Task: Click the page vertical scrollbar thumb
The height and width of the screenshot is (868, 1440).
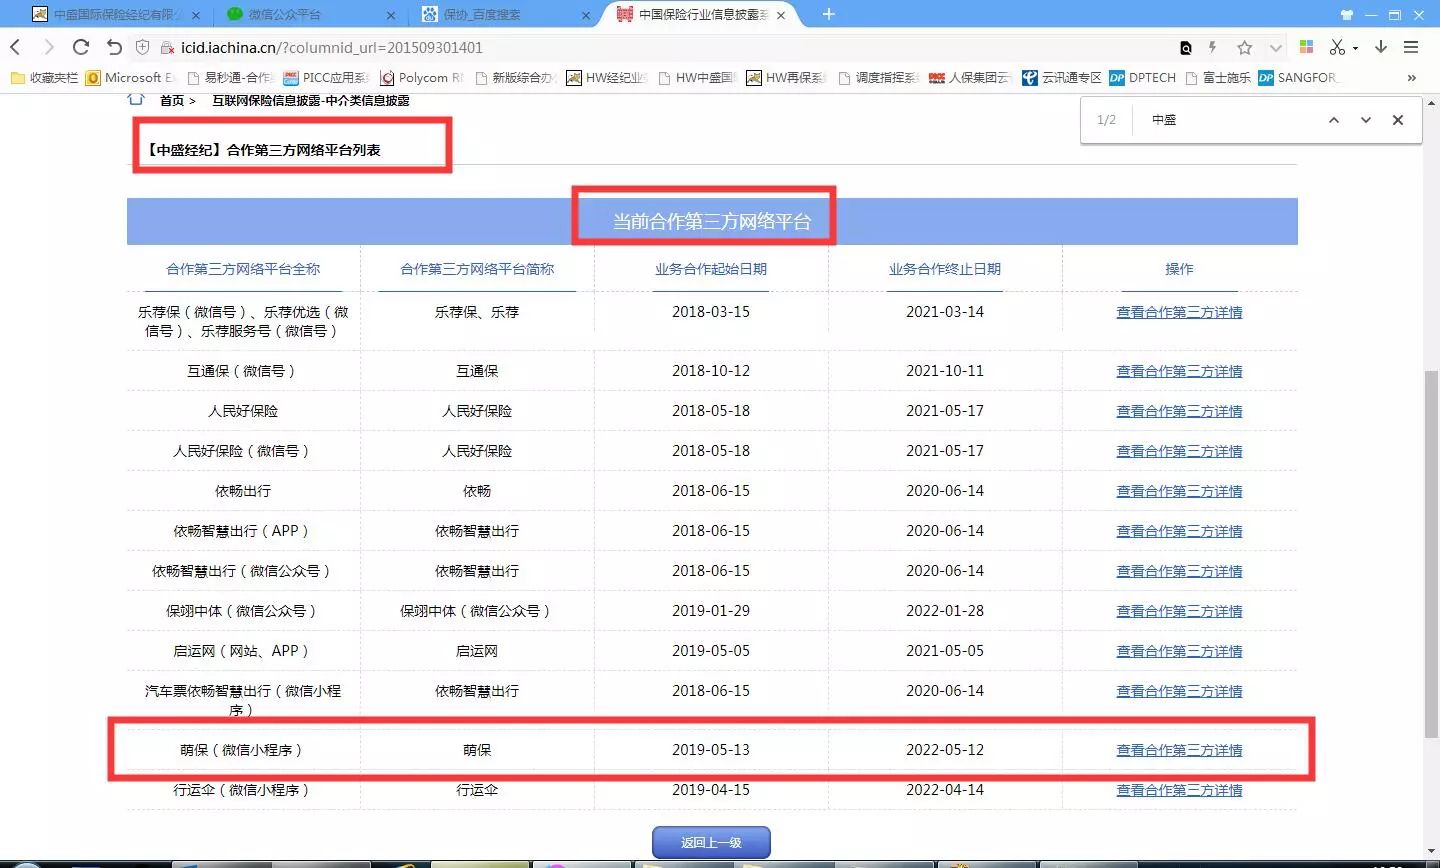Action: 1431,555
